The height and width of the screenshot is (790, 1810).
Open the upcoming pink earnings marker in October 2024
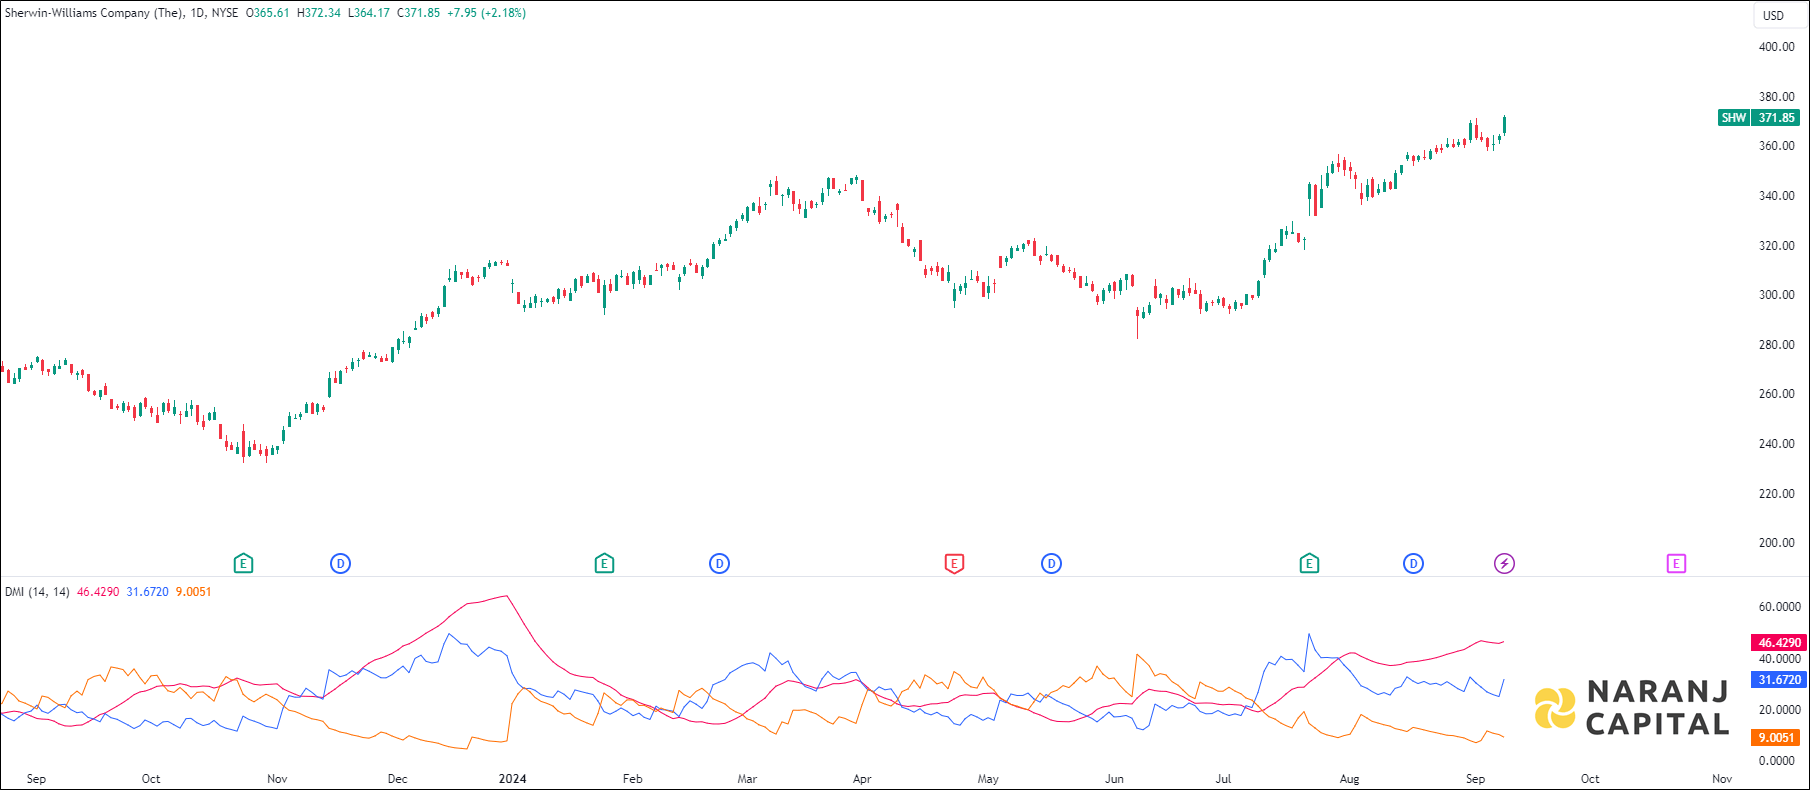pyautogui.click(x=1676, y=564)
